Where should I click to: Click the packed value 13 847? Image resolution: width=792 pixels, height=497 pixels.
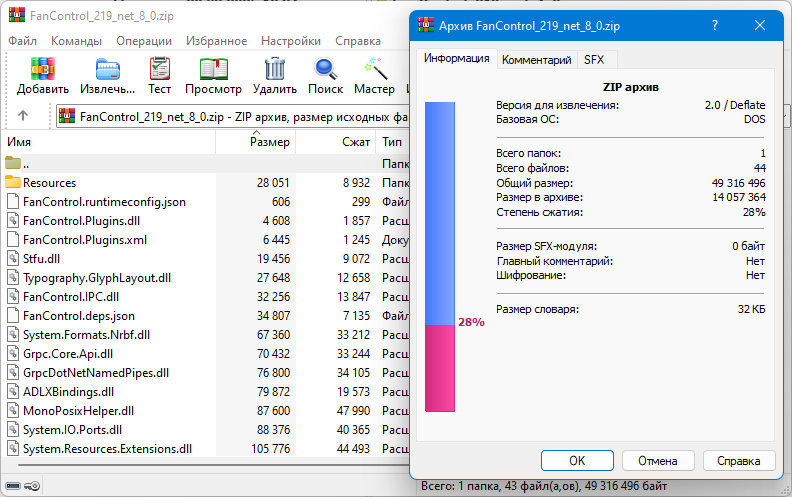pos(354,296)
